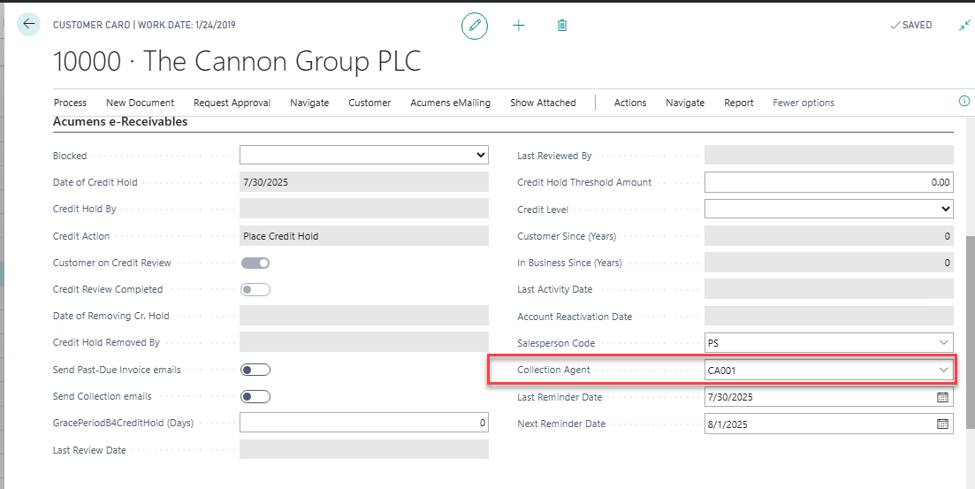Click the Customer Card work date caption
The height and width of the screenshot is (489, 975).
click(x=144, y=26)
